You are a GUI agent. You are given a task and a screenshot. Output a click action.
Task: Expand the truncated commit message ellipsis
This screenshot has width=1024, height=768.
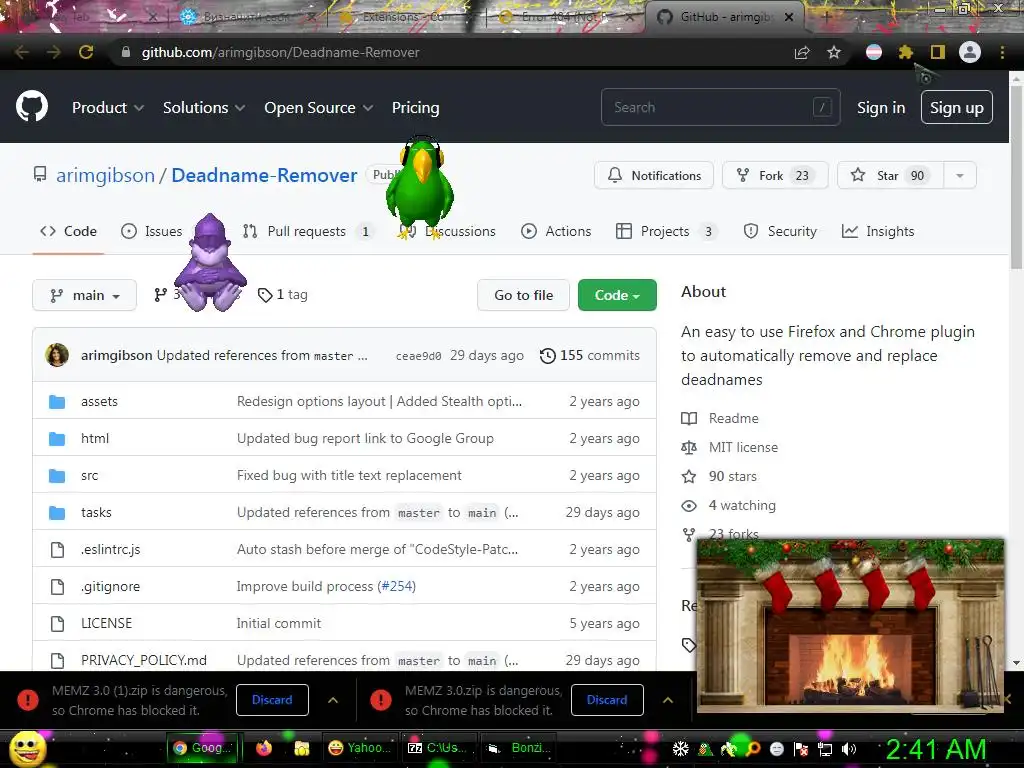(362, 356)
